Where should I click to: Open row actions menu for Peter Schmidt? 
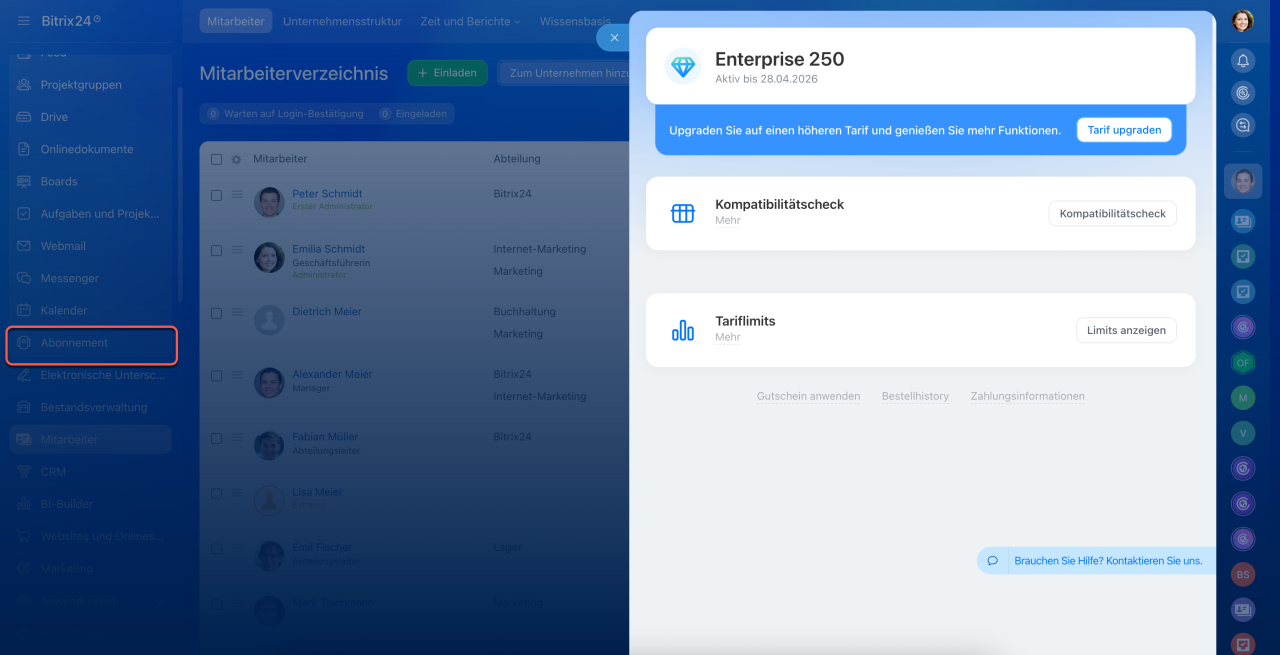pyautogui.click(x=237, y=195)
